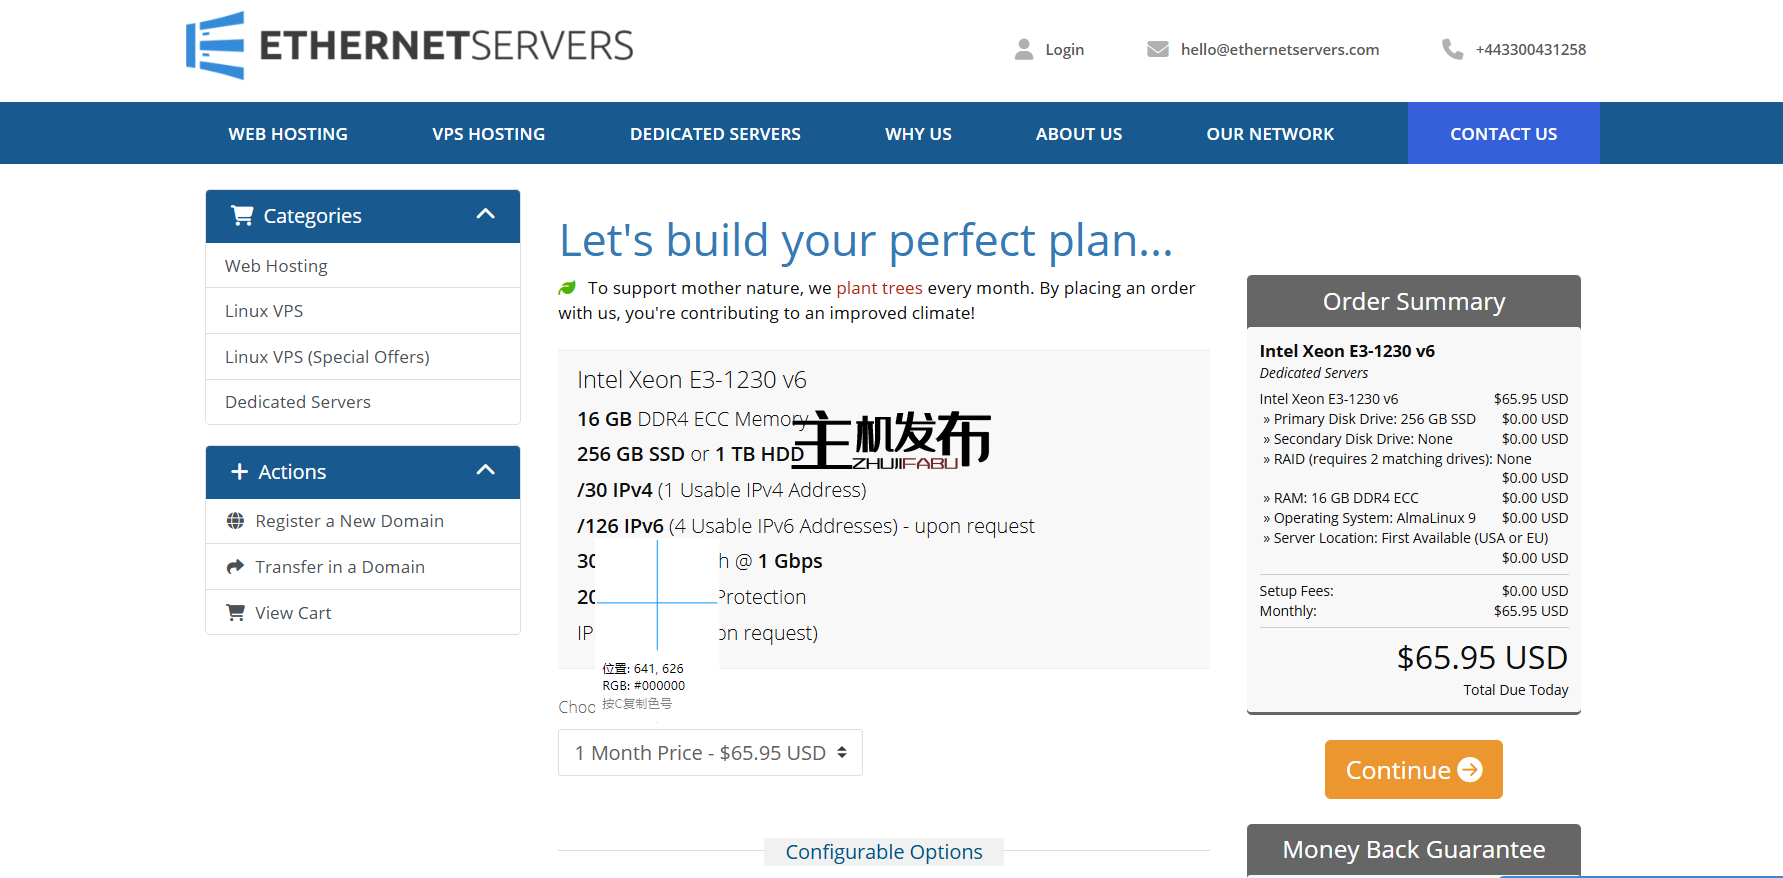Click the green leaf icon
The image size is (1783, 878).
tap(567, 288)
